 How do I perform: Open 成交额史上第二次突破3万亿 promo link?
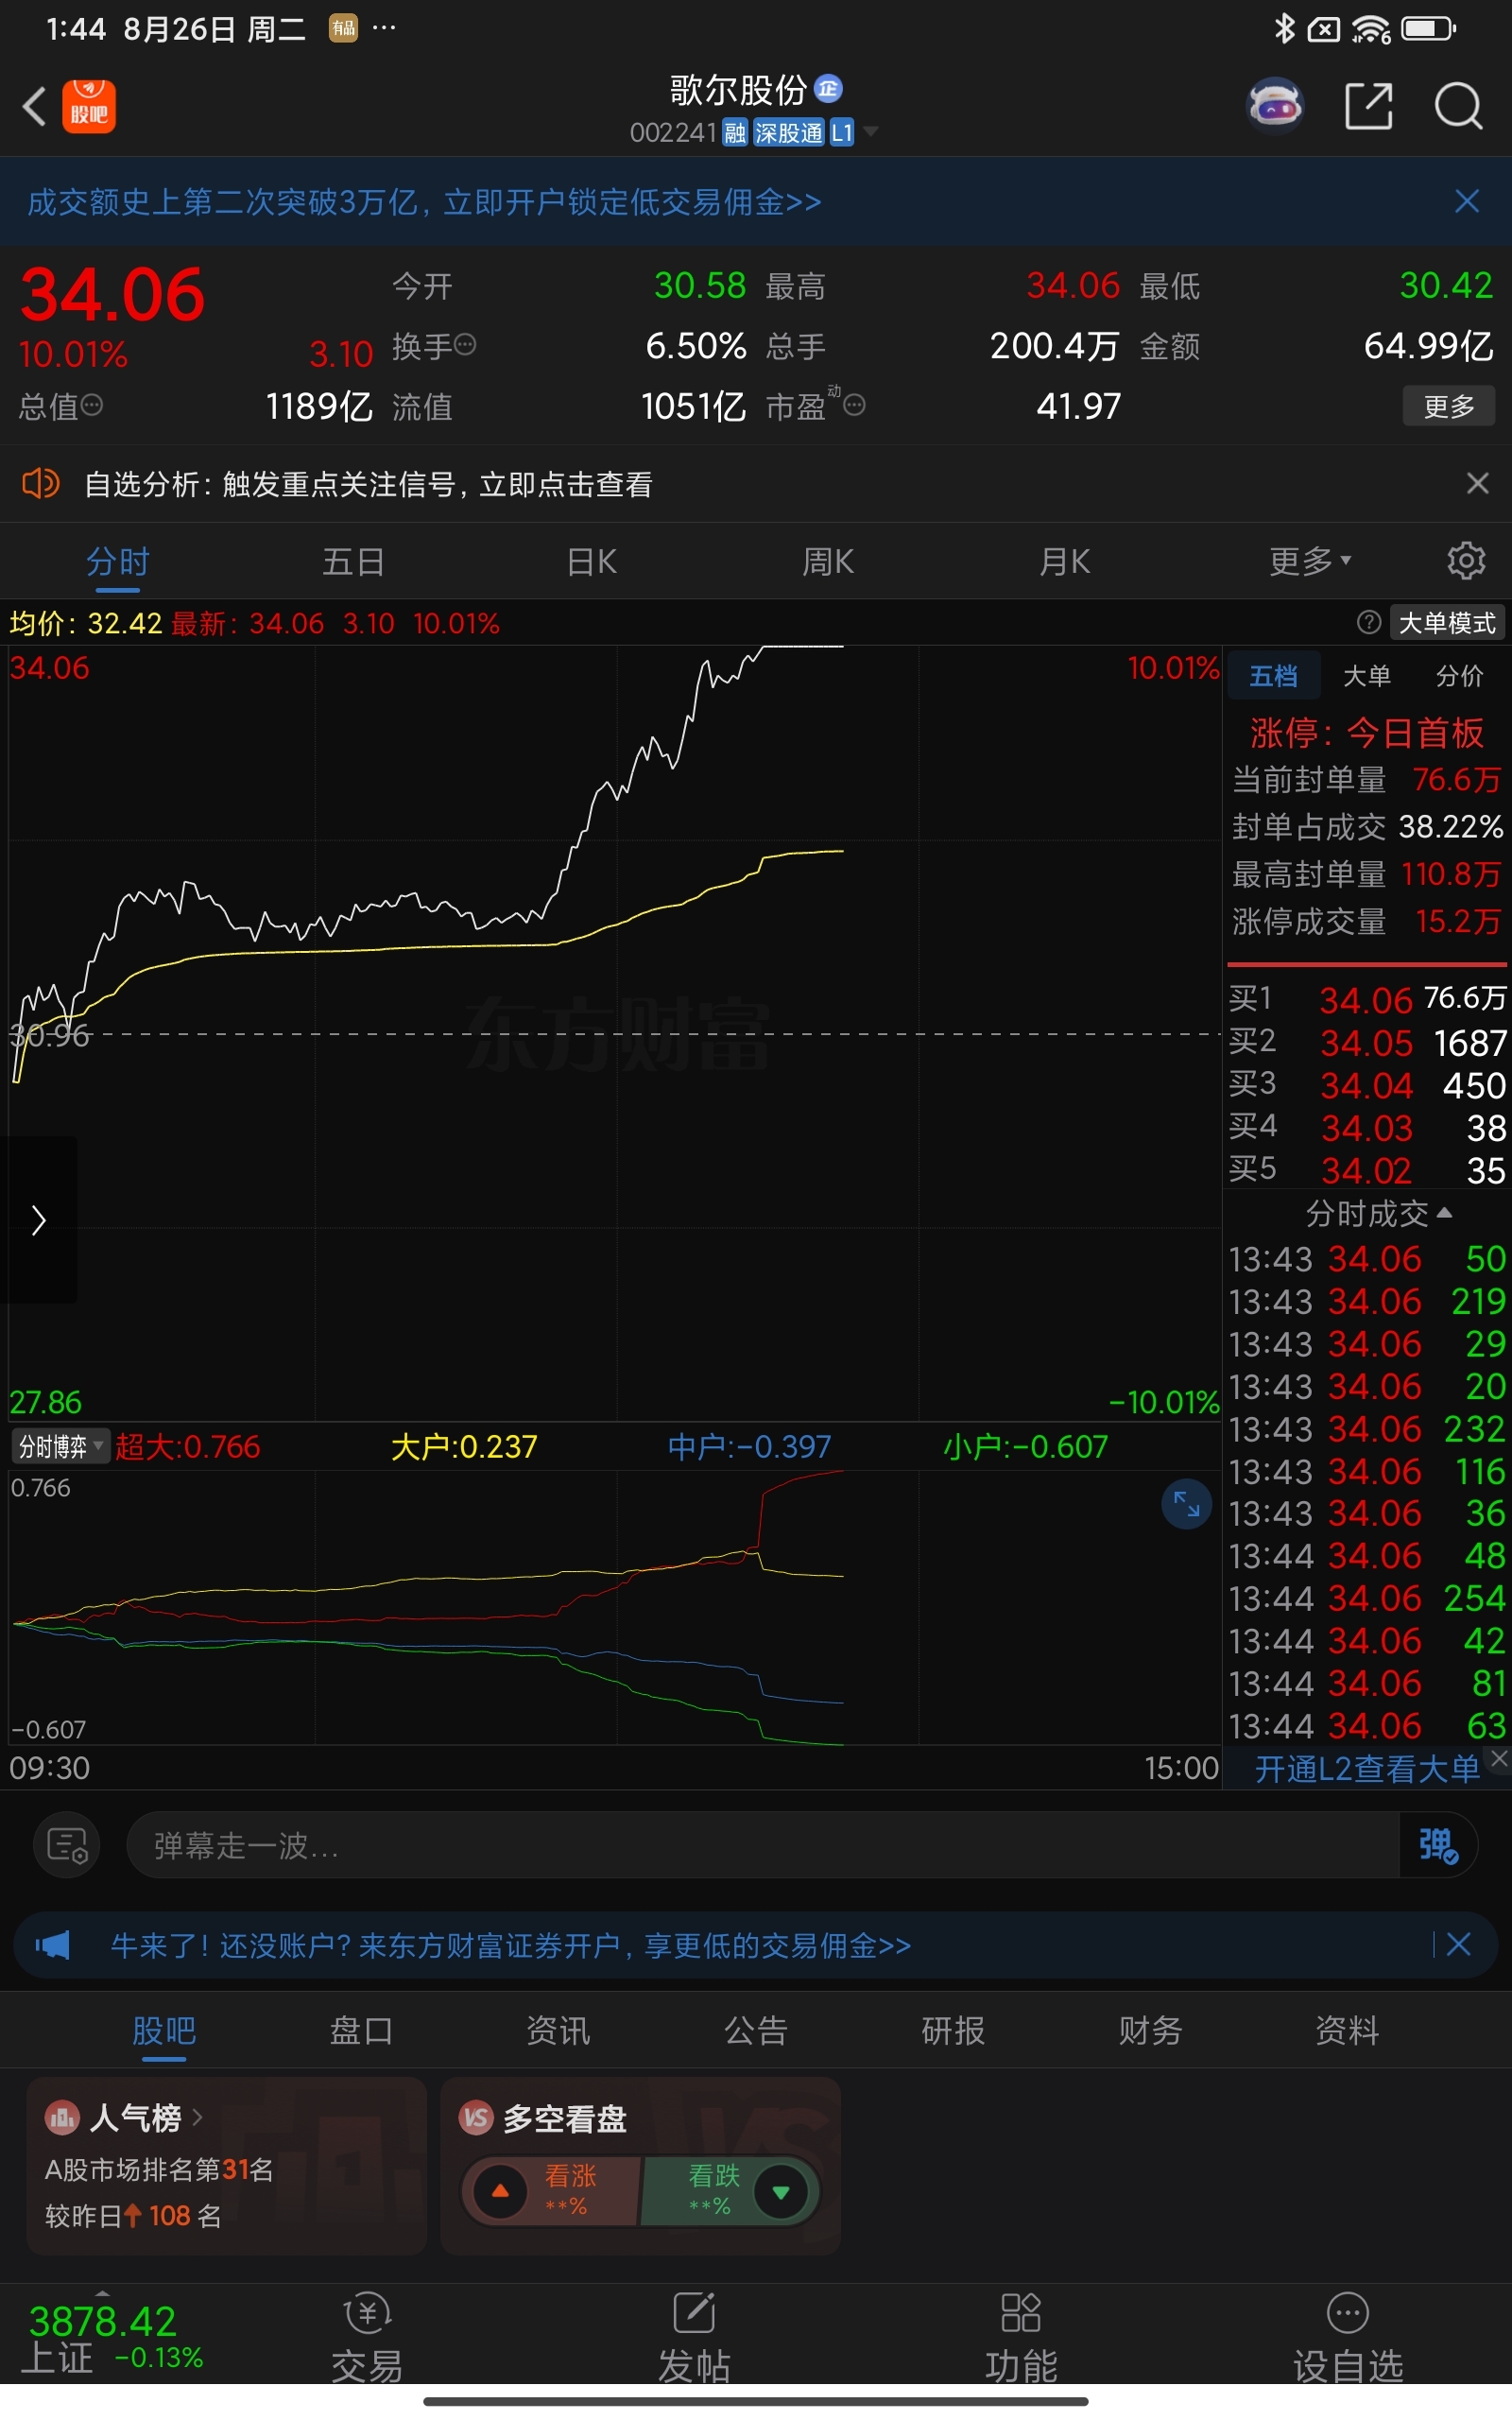[x=424, y=202]
